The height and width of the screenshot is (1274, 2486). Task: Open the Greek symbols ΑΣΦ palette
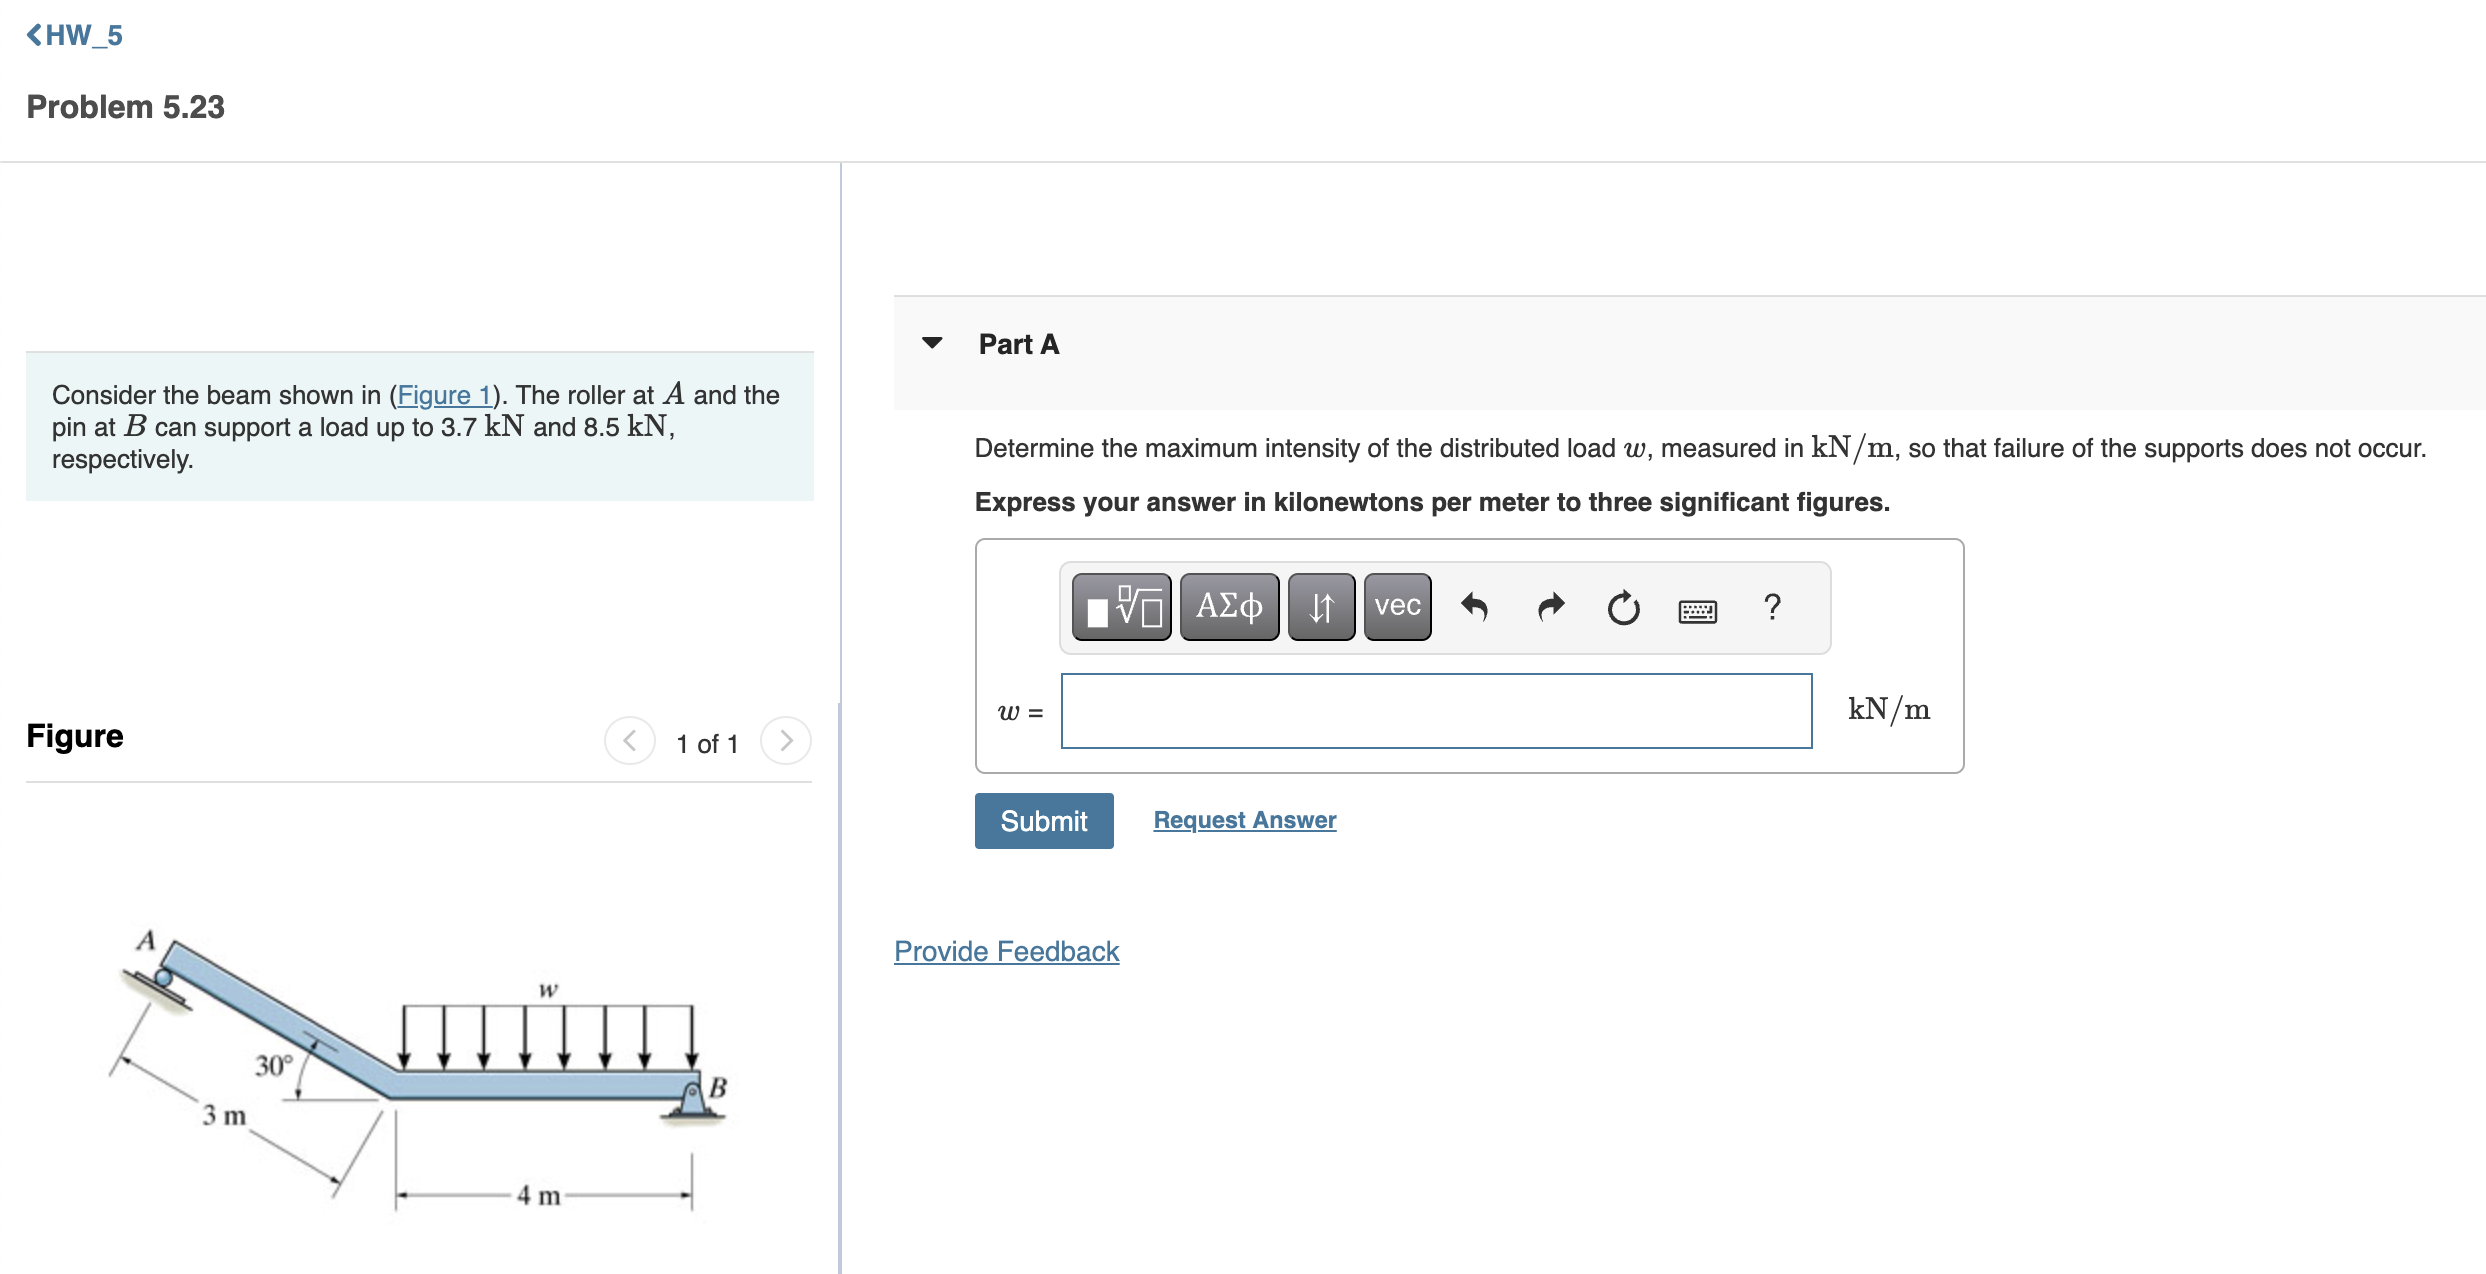tap(1228, 606)
